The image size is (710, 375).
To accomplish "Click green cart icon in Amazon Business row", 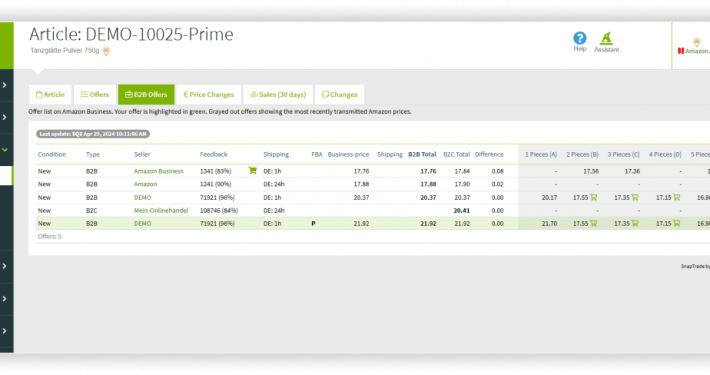I will point(253,171).
